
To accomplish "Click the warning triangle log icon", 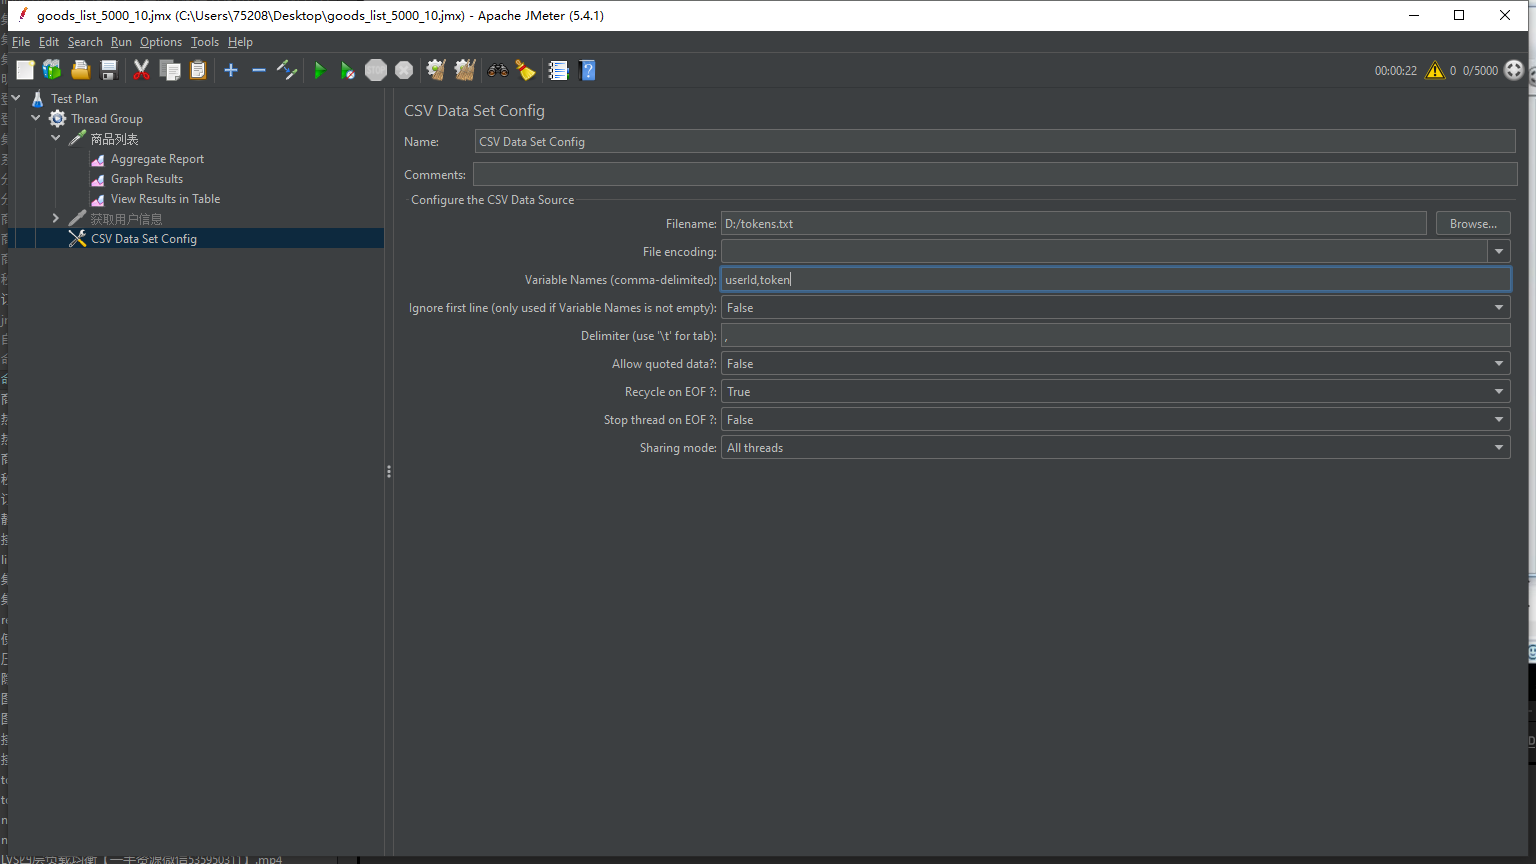I will click(1435, 70).
